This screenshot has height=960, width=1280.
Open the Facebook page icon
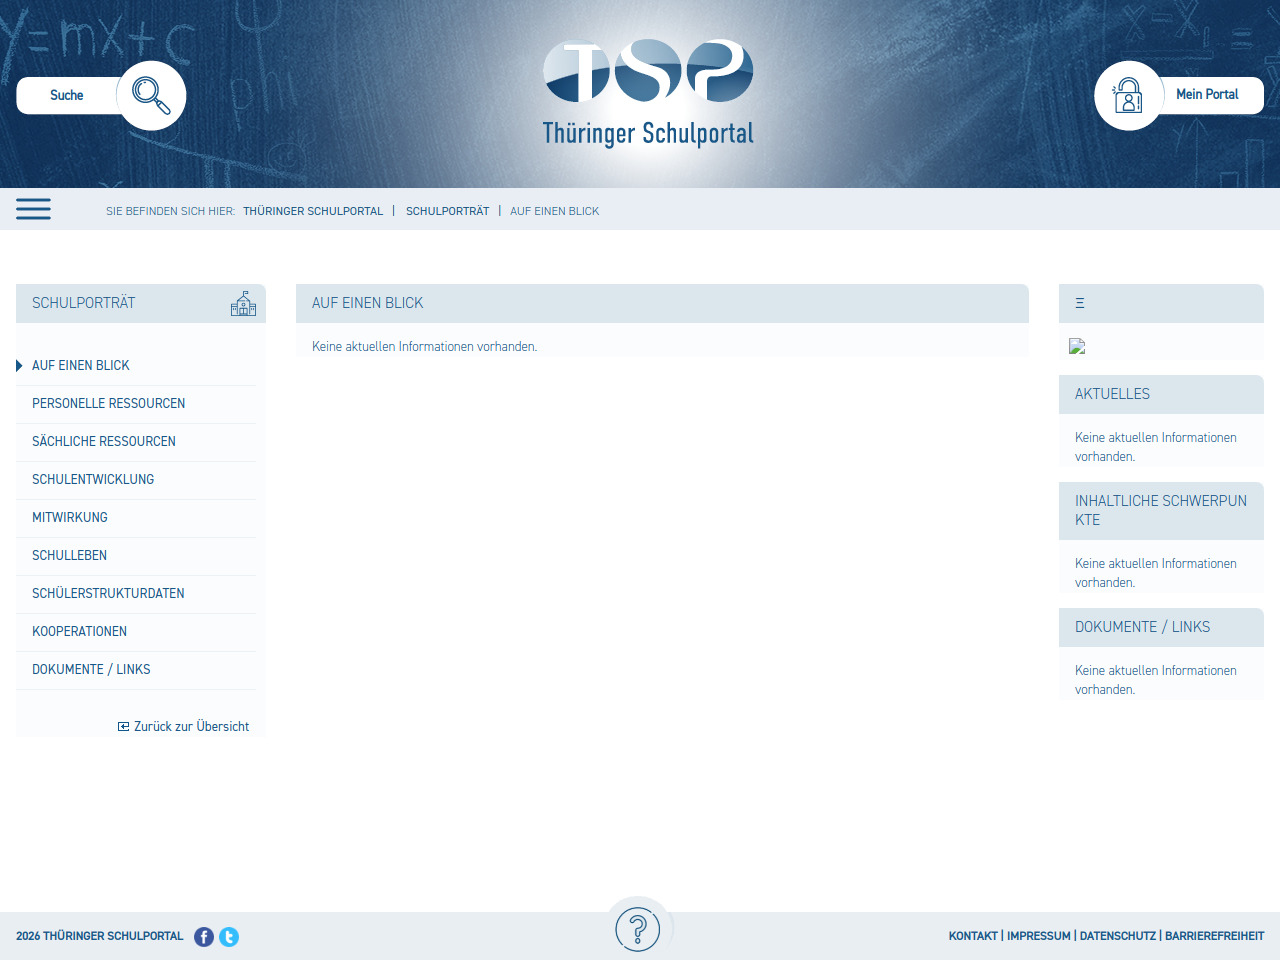click(204, 937)
